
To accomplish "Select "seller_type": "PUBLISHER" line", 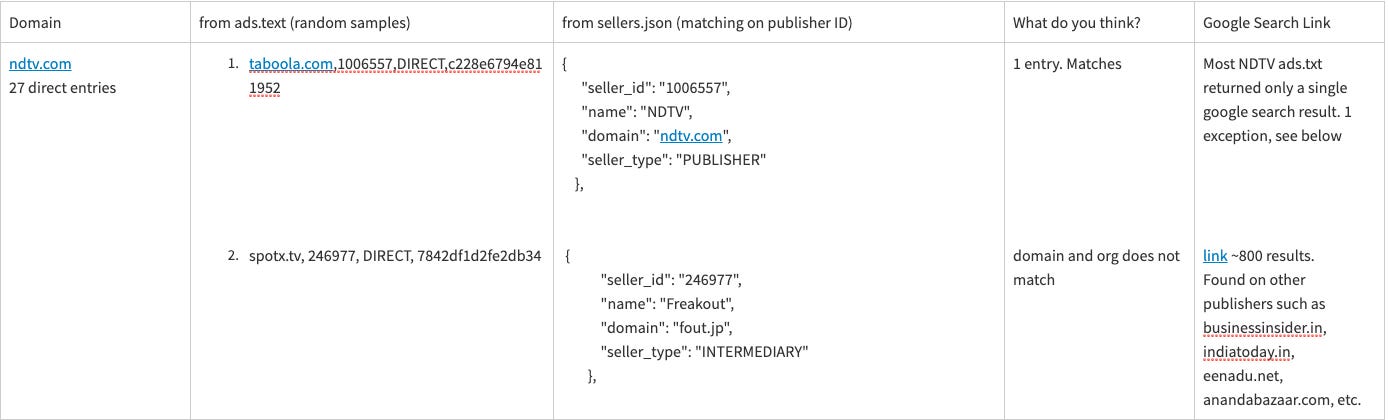I will point(673,160).
